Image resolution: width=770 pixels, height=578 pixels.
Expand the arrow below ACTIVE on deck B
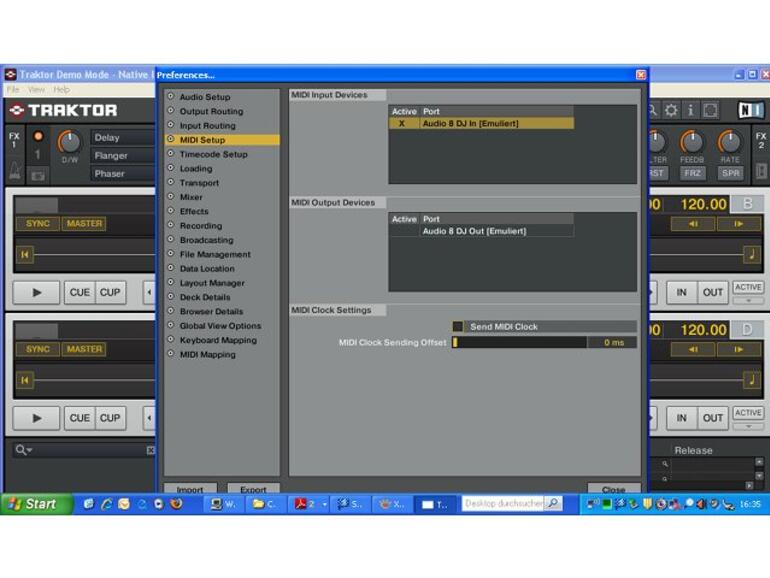pyautogui.click(x=748, y=300)
